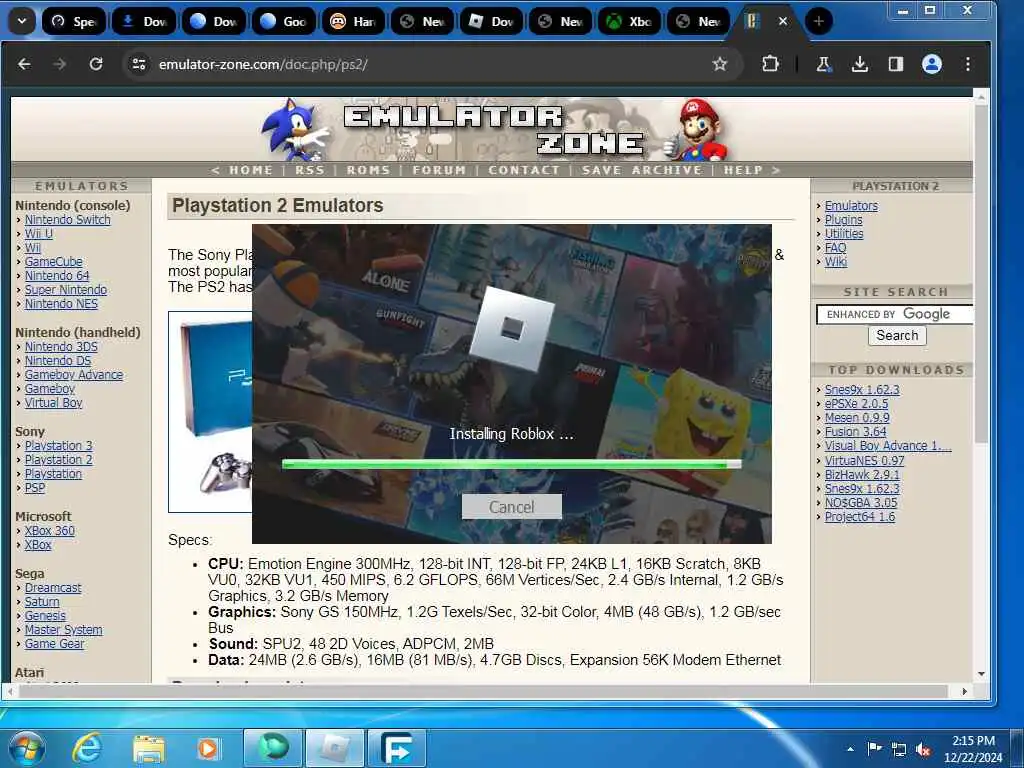The image size is (1024, 768).
Task: Bookmark this page with the star icon
Action: [x=720, y=64]
